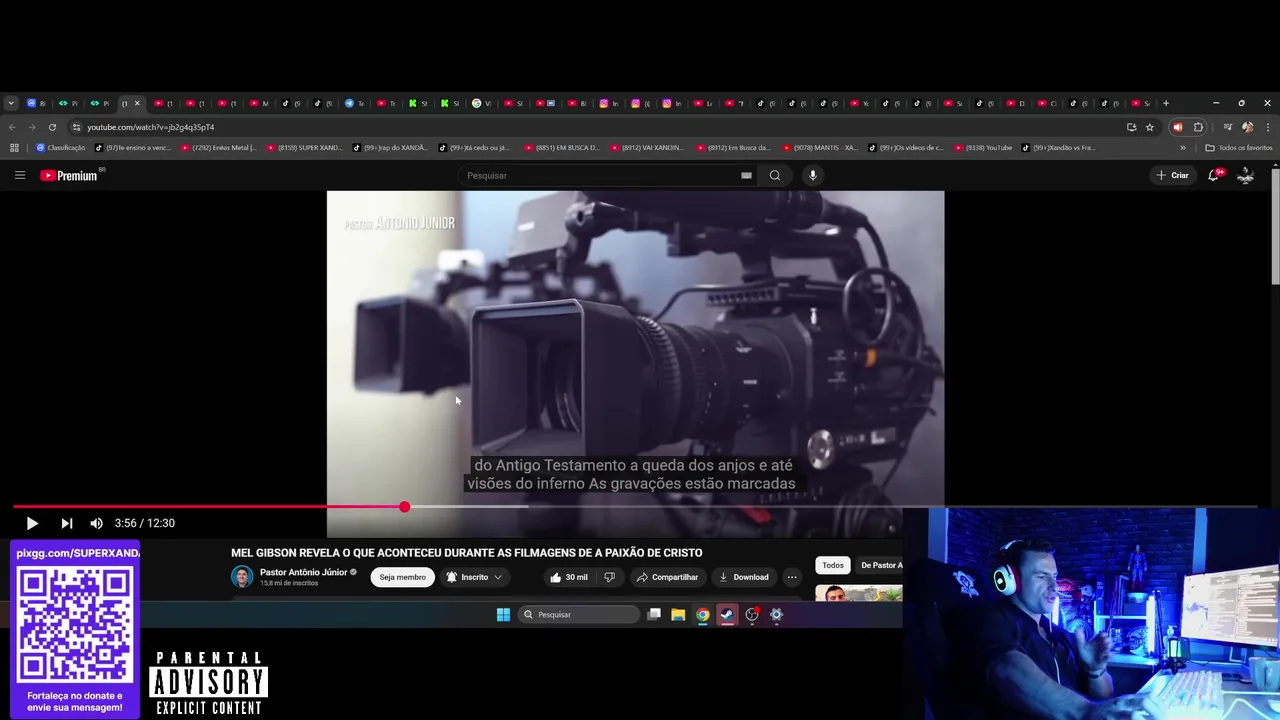Open (7292) Enéas Metal bookmark
The height and width of the screenshot is (720, 1280).
click(x=218, y=148)
